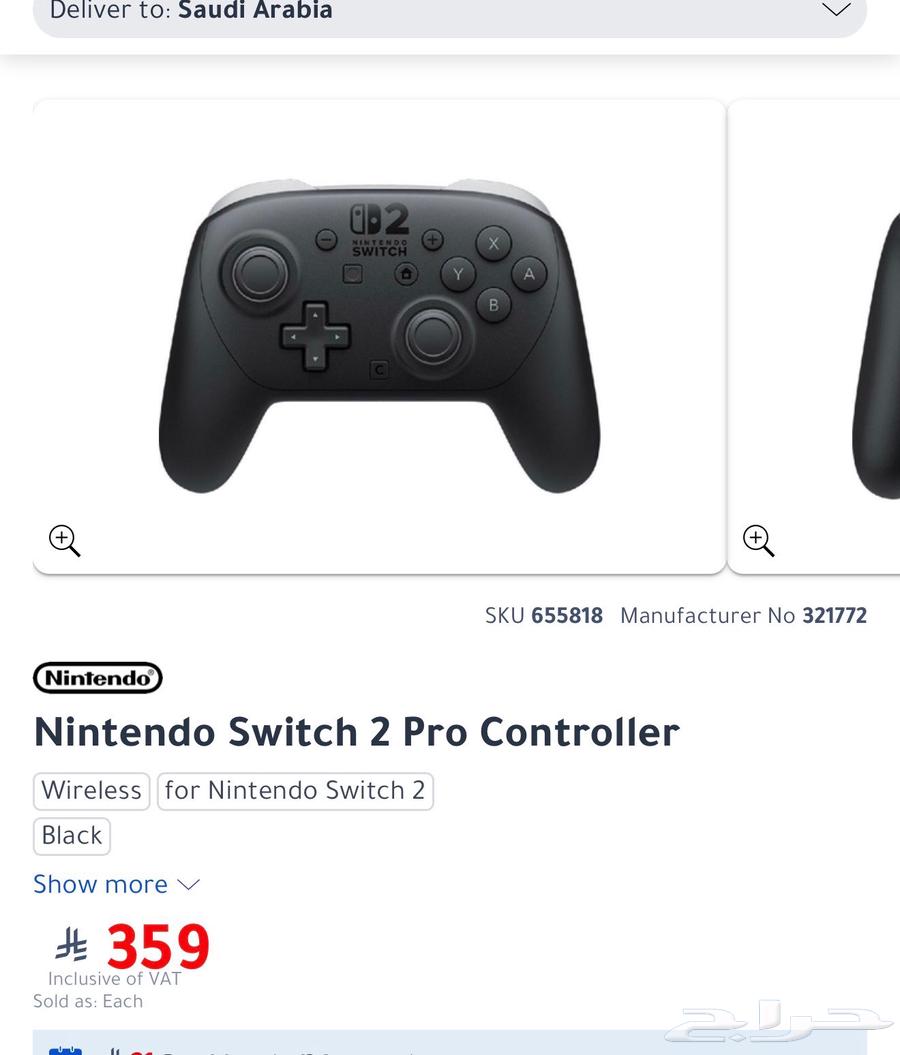
Task: Select the for Nintendo Switch 2 chip
Action: pyautogui.click(x=294, y=790)
